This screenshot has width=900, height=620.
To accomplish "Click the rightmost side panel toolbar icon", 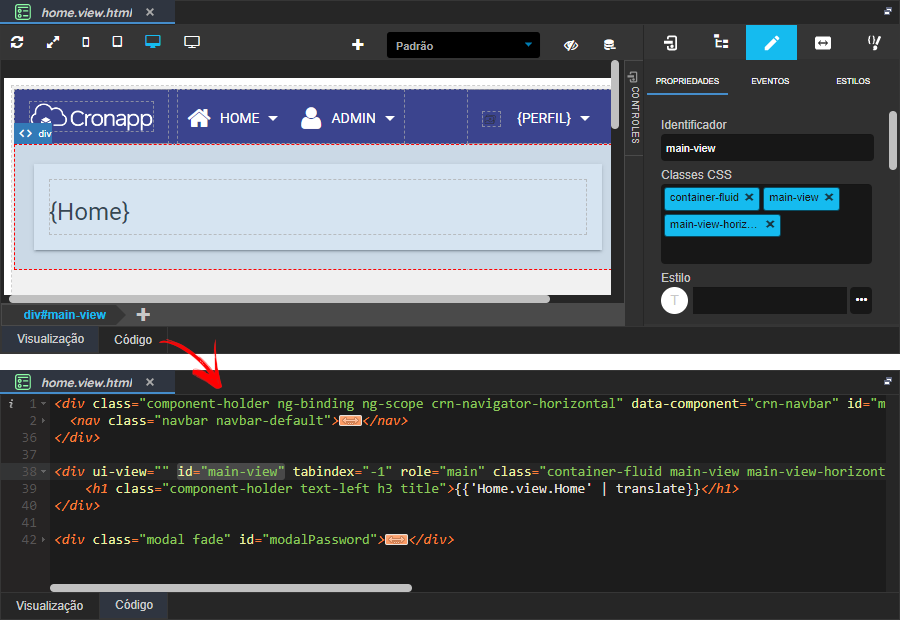I will click(874, 42).
